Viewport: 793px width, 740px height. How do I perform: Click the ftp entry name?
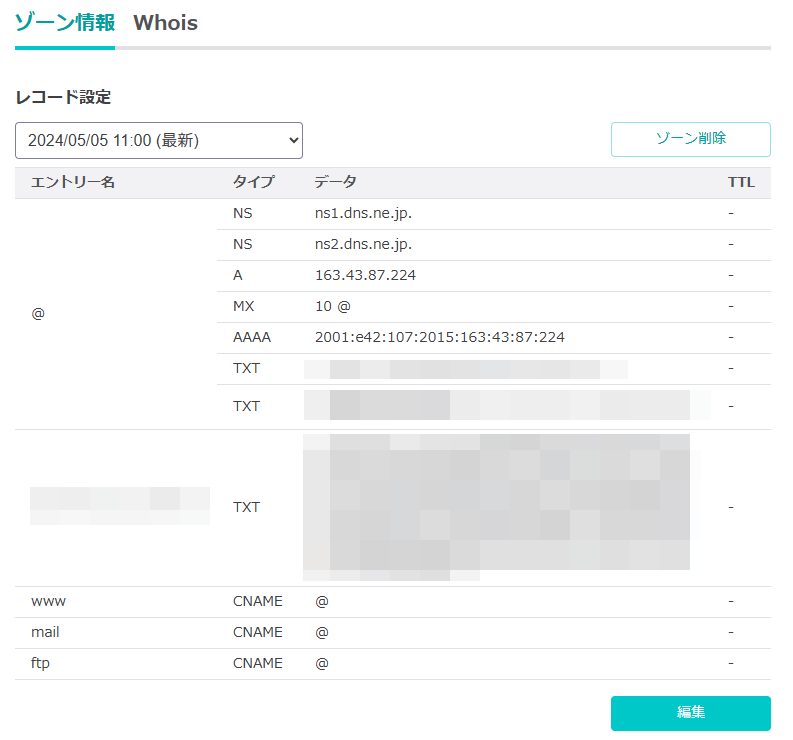click(40, 664)
